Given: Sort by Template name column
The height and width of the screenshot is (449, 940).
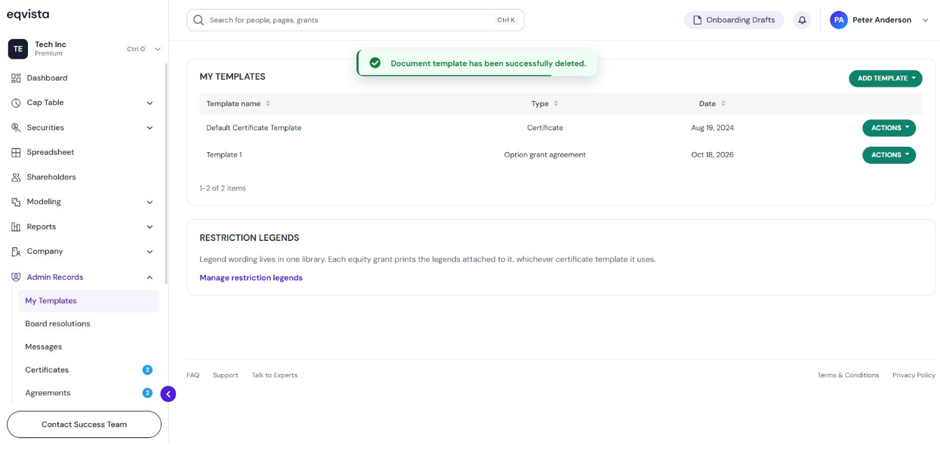Looking at the screenshot, I should pyautogui.click(x=268, y=104).
